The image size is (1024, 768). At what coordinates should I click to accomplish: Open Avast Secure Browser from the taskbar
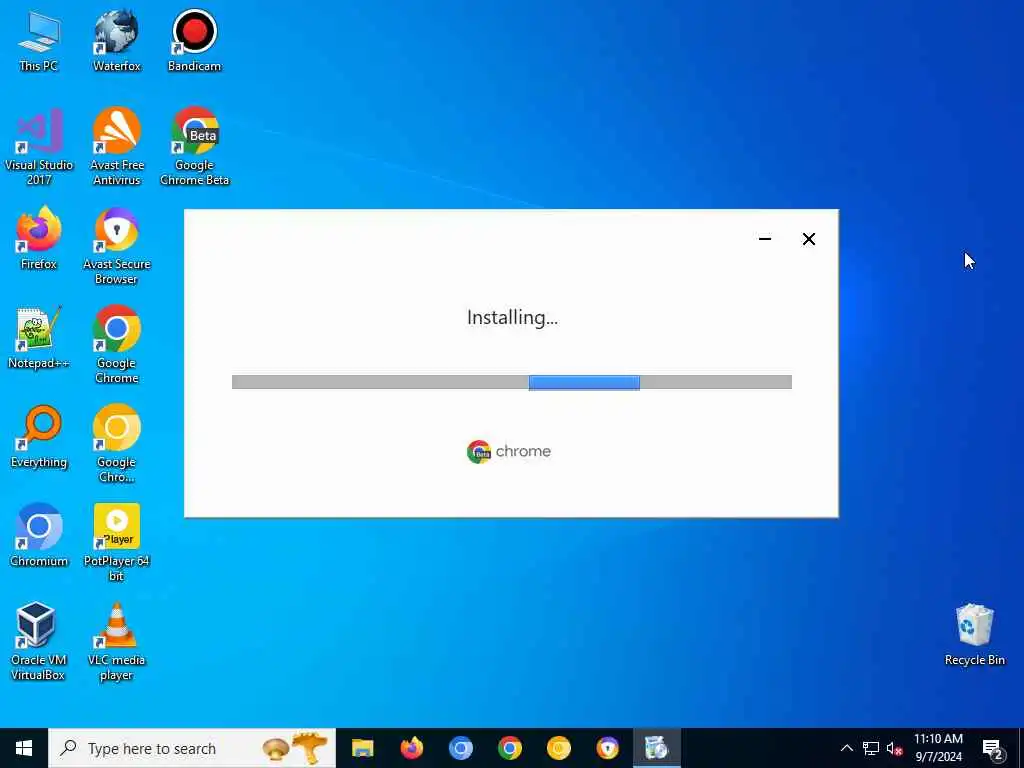[607, 748]
